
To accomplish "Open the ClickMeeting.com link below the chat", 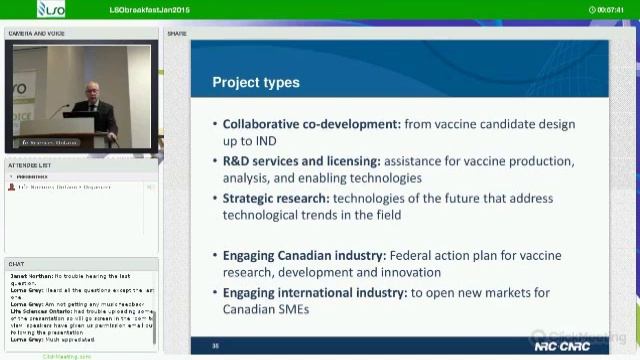I will click(x=67, y=357).
